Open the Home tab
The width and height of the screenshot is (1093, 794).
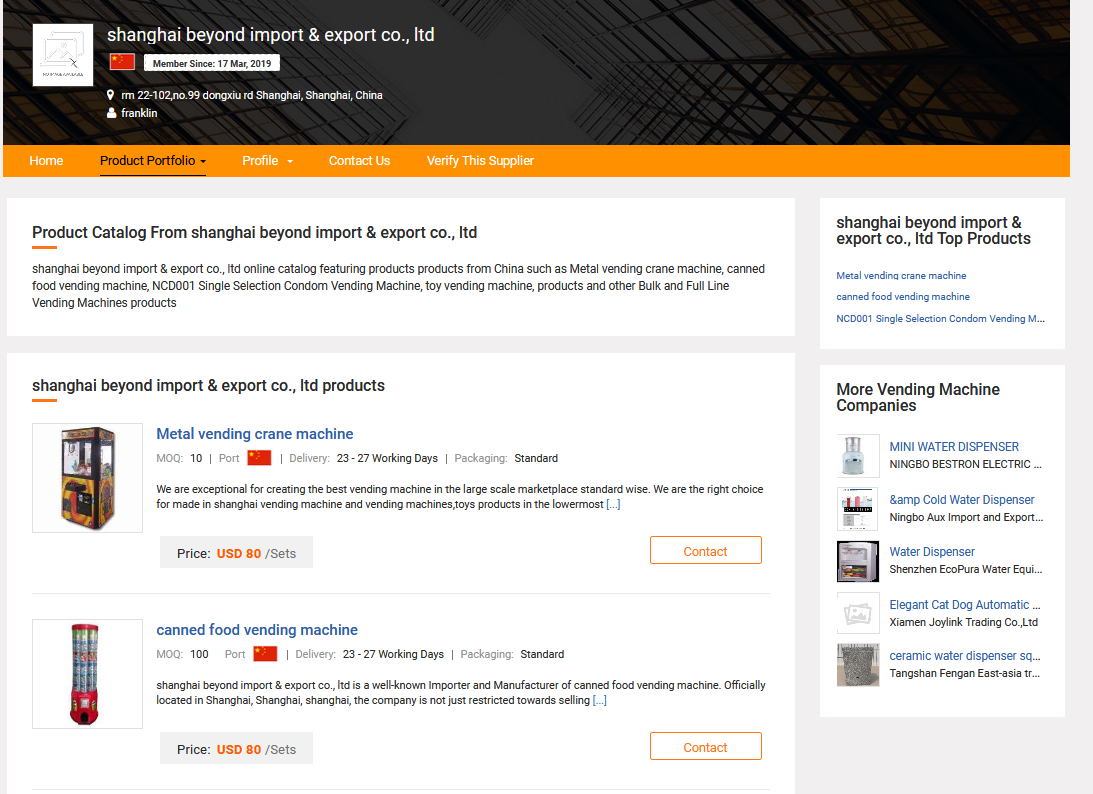coord(46,160)
